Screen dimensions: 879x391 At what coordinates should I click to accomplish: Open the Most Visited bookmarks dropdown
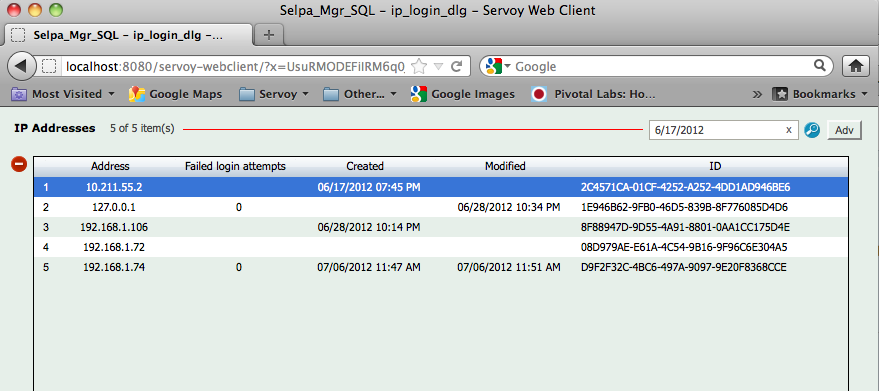[63, 94]
